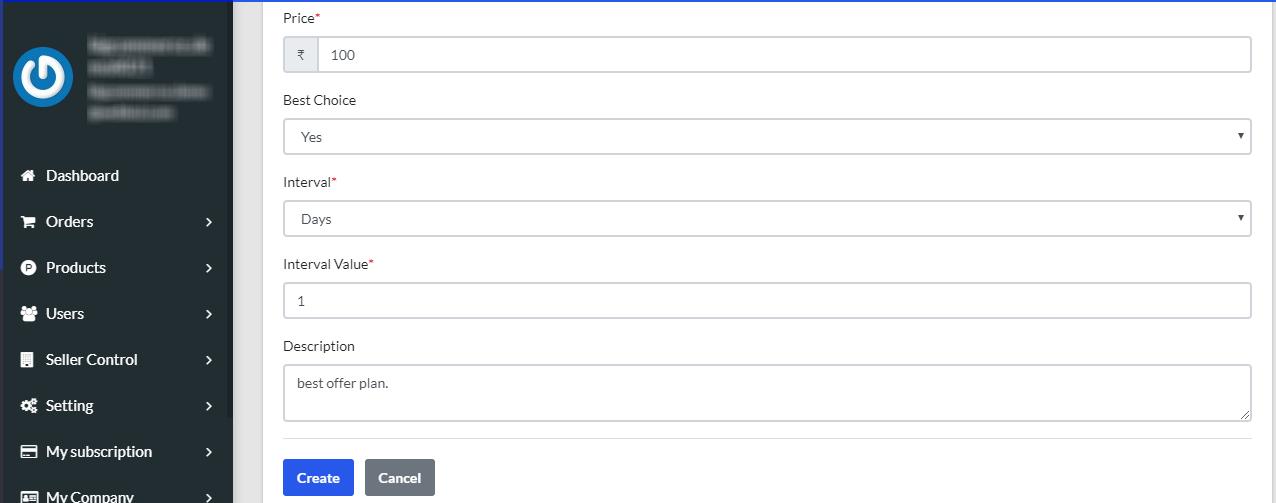
Task: Click the Users group icon
Action: (28, 314)
